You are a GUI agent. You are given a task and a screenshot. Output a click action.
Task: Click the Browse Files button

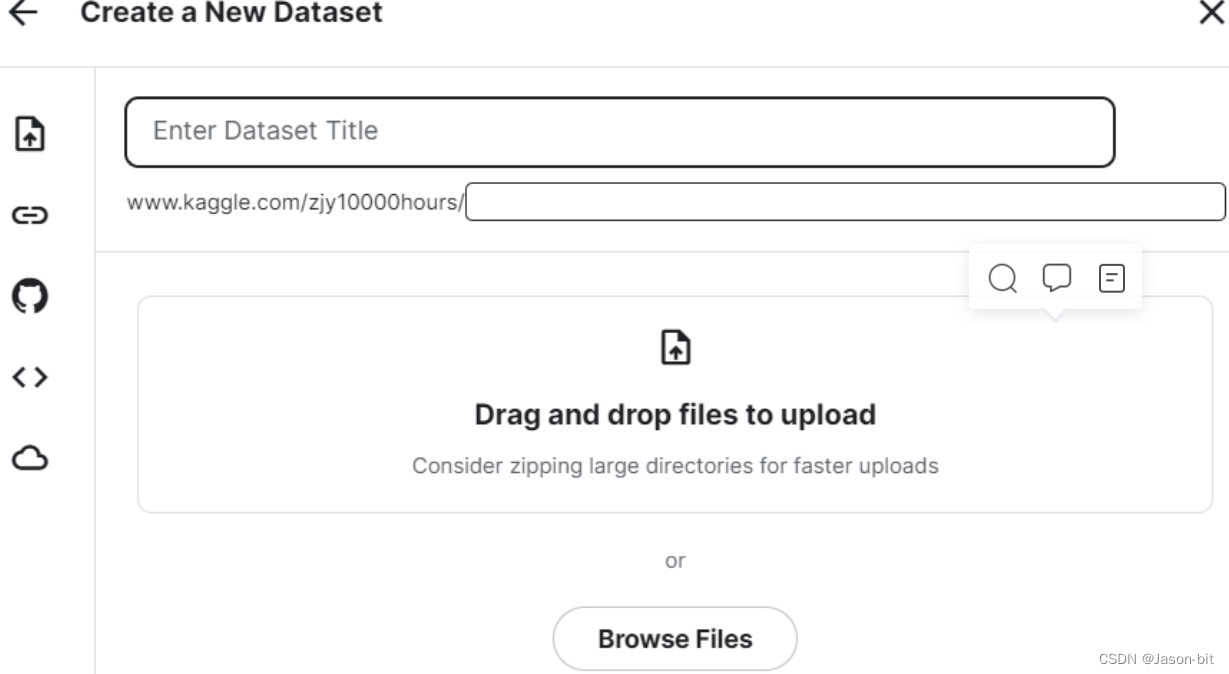675,638
